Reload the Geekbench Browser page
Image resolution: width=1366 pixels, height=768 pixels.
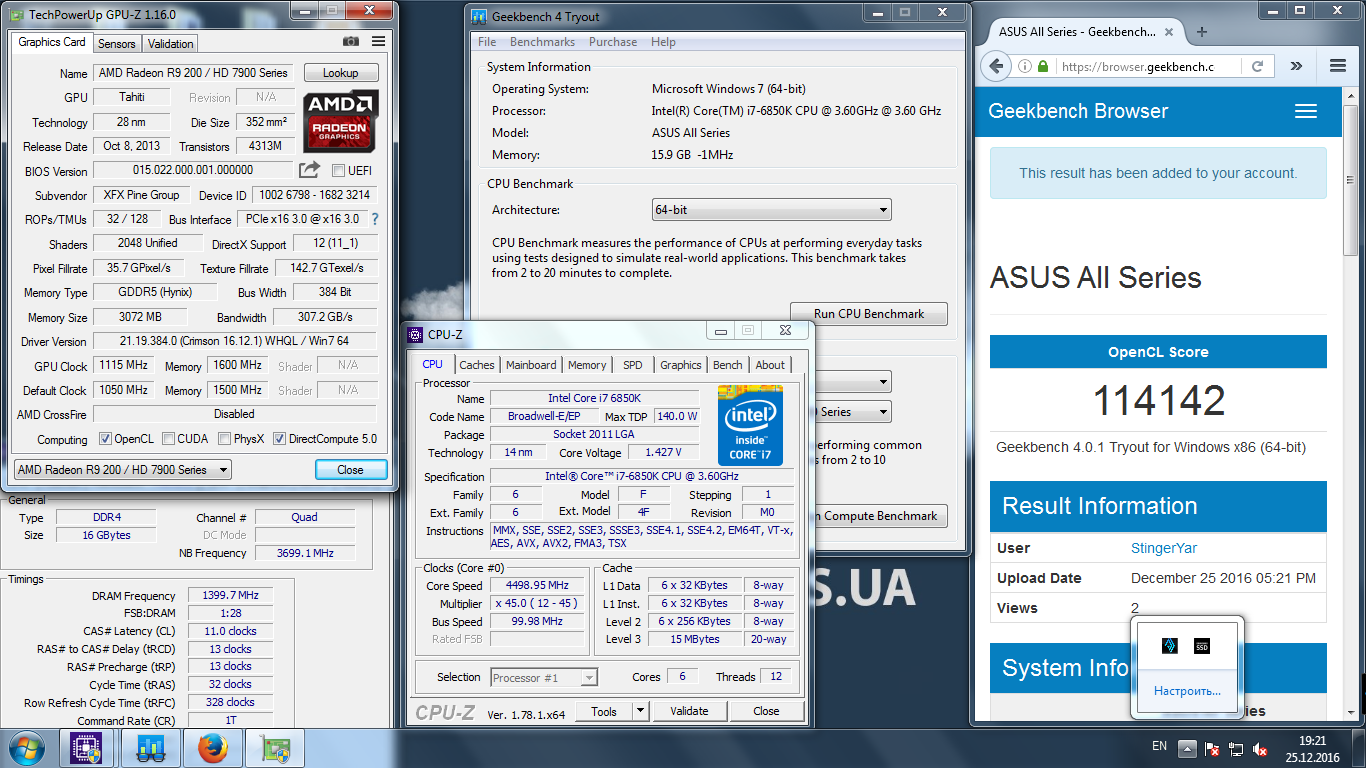pyautogui.click(x=1257, y=66)
